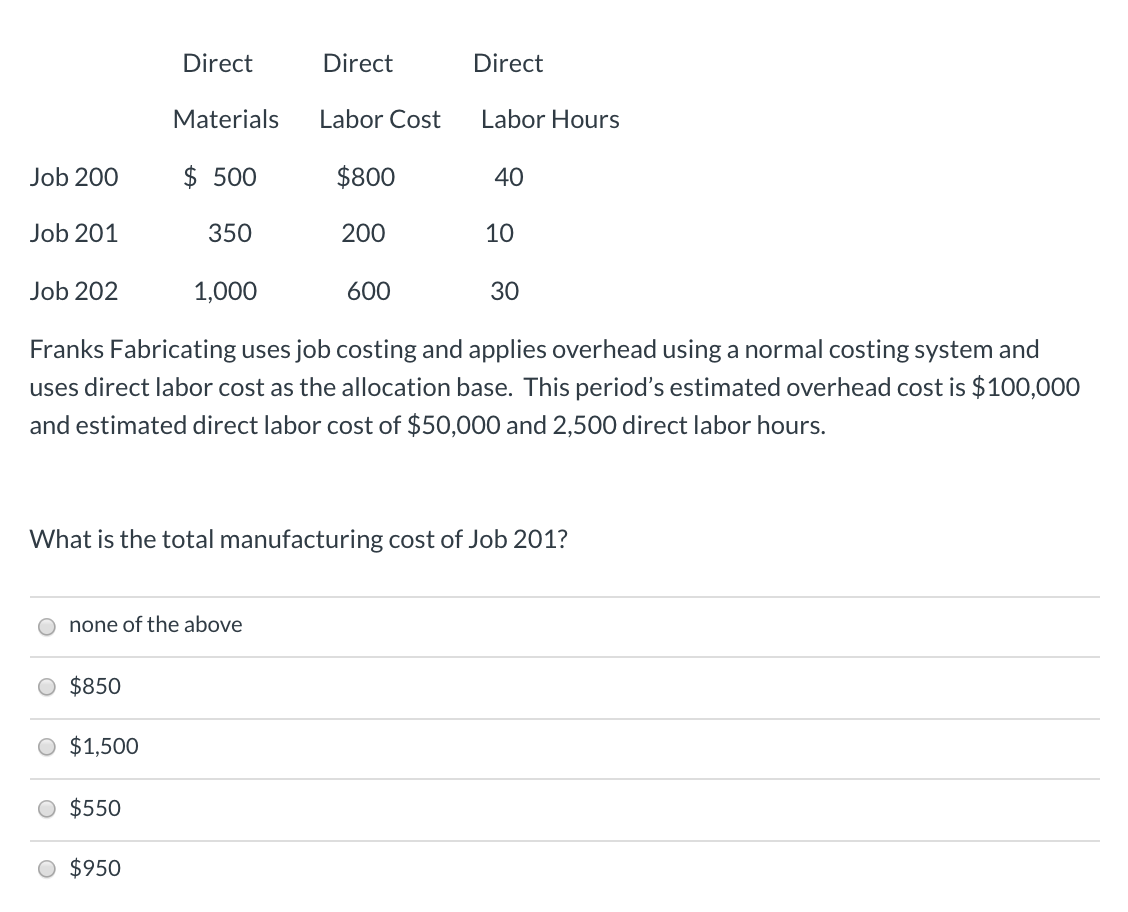
Task: Click the 'Direct Materials' column header
Action: 225,91
